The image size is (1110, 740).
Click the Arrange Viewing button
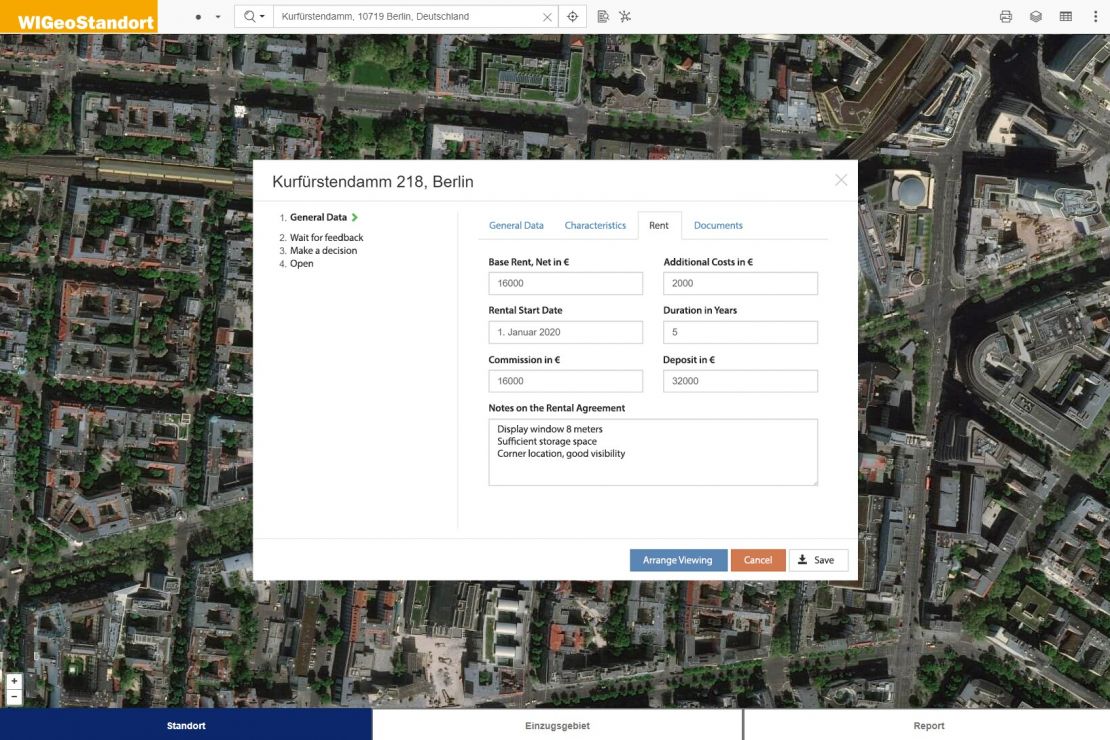678,560
